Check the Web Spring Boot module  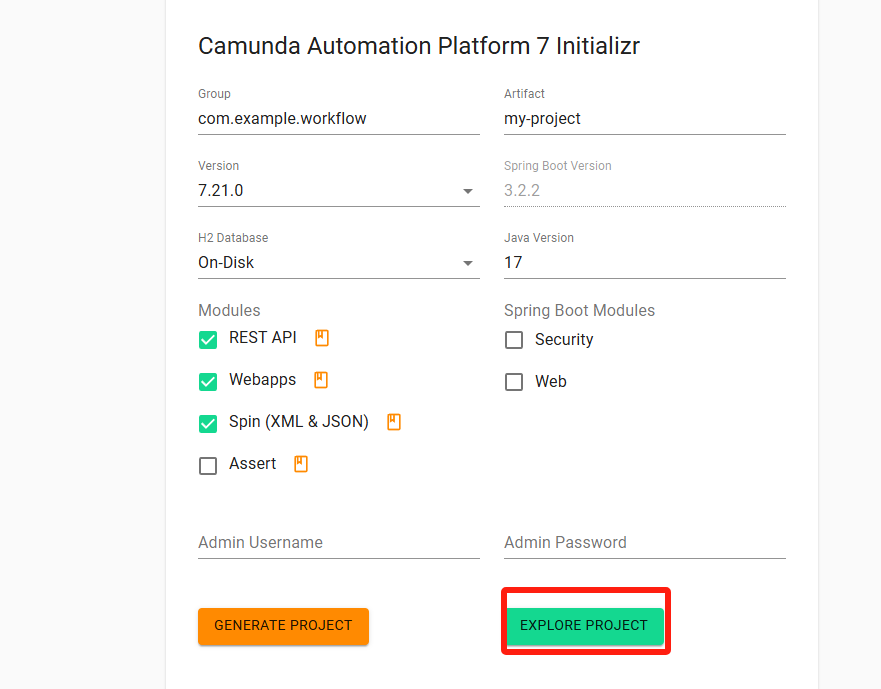(x=514, y=381)
